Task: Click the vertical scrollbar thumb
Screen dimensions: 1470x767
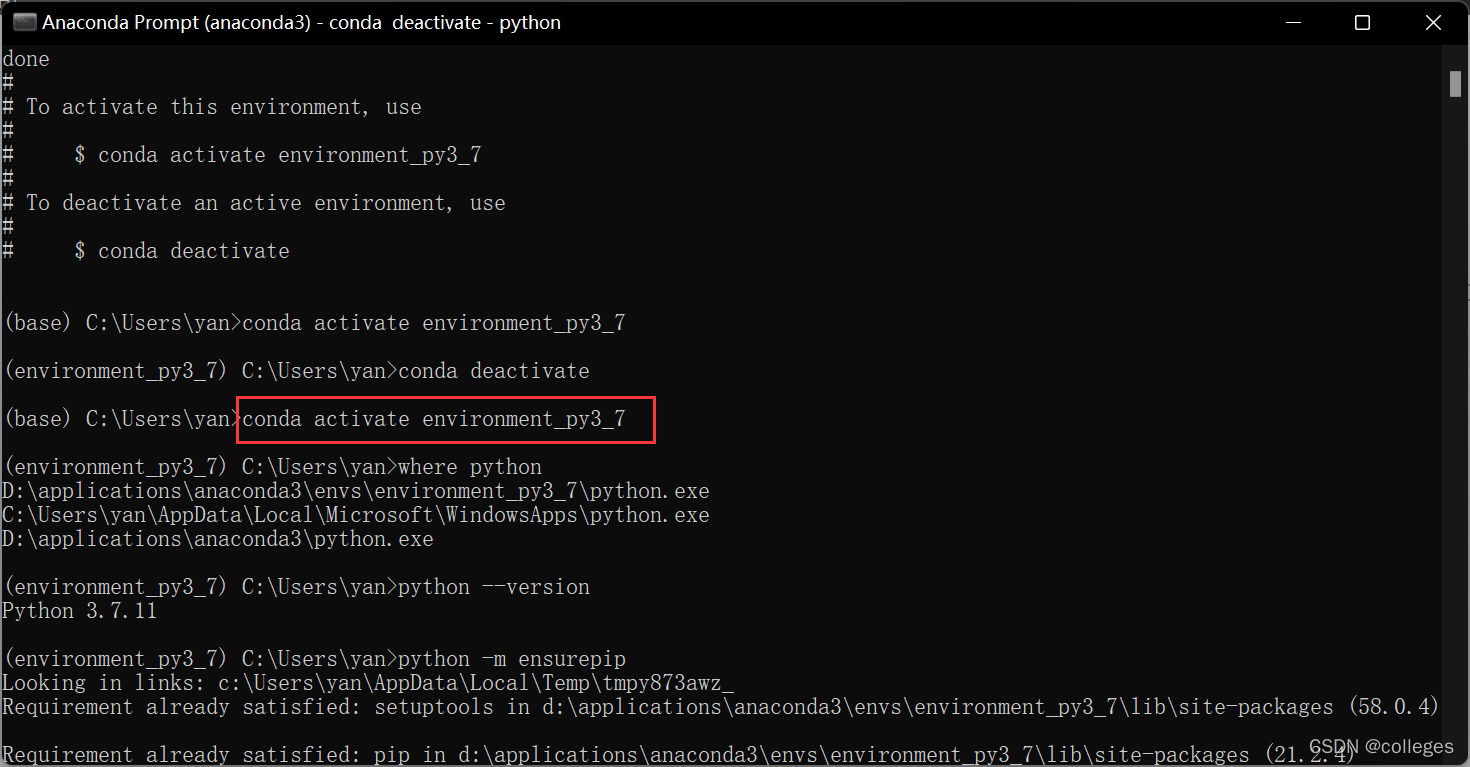Action: [x=1455, y=83]
